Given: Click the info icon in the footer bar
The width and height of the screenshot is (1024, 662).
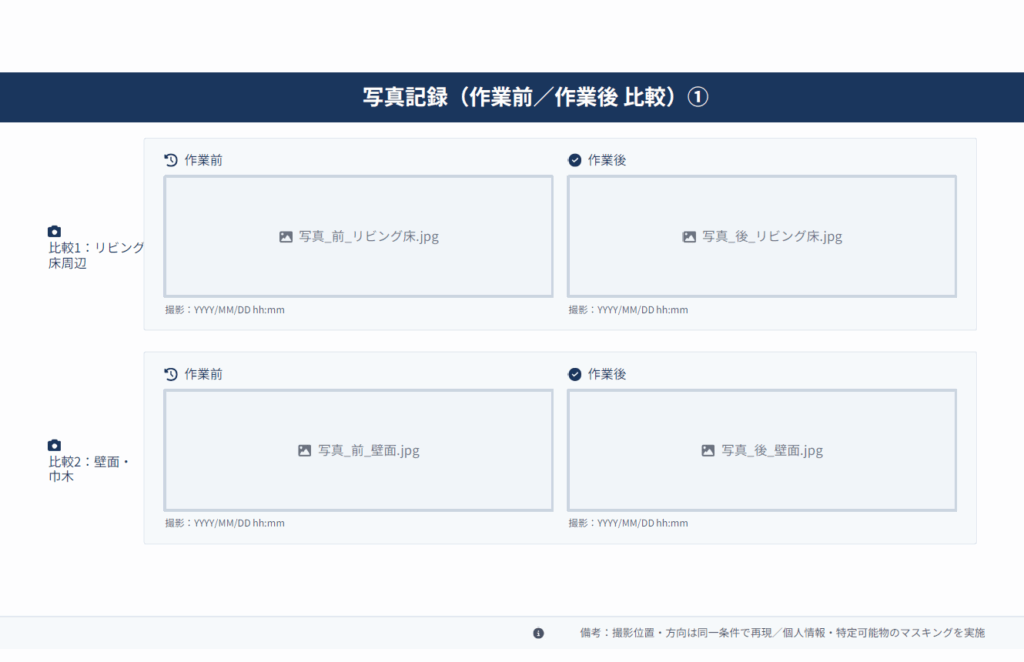Looking at the screenshot, I should (x=538, y=632).
